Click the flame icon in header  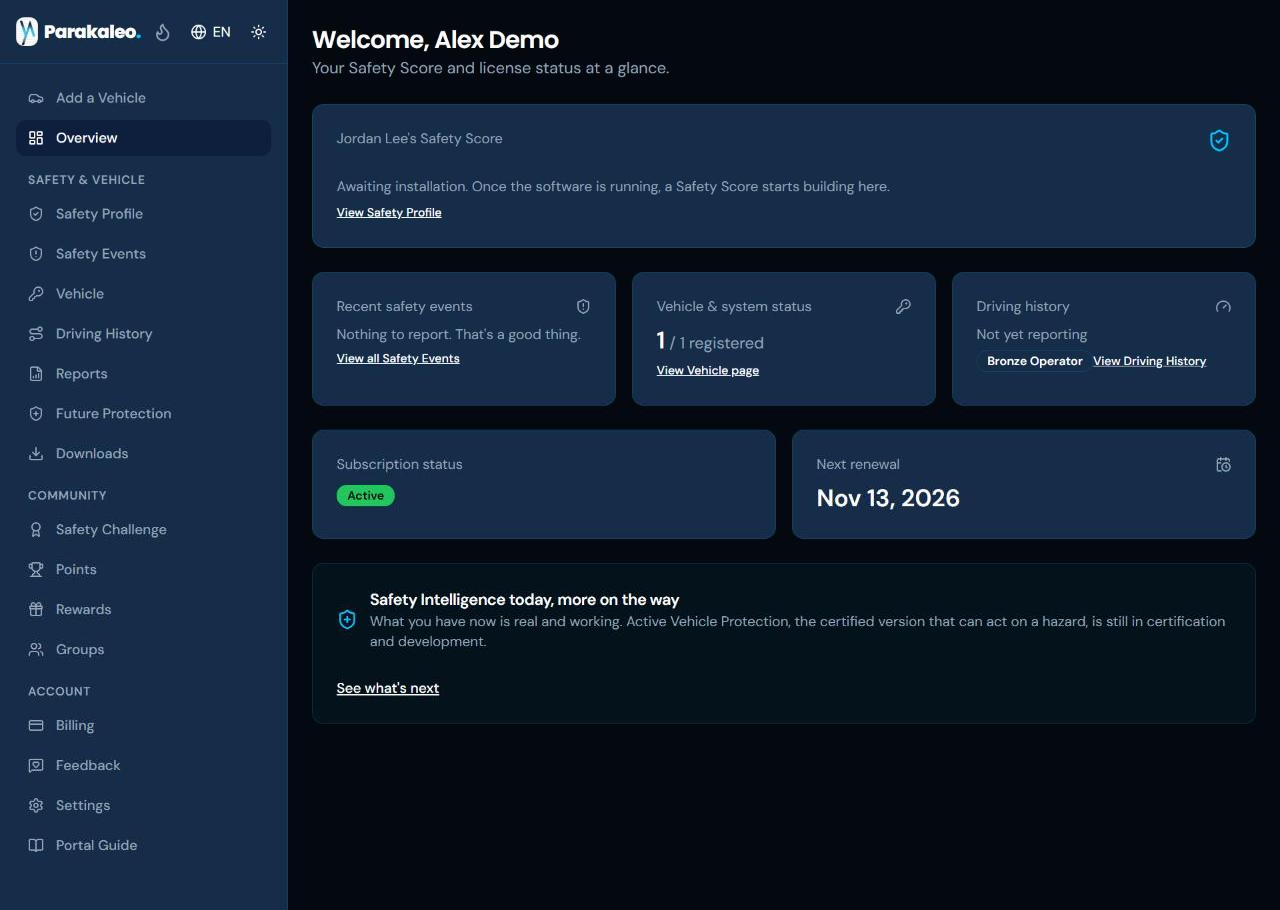point(163,32)
